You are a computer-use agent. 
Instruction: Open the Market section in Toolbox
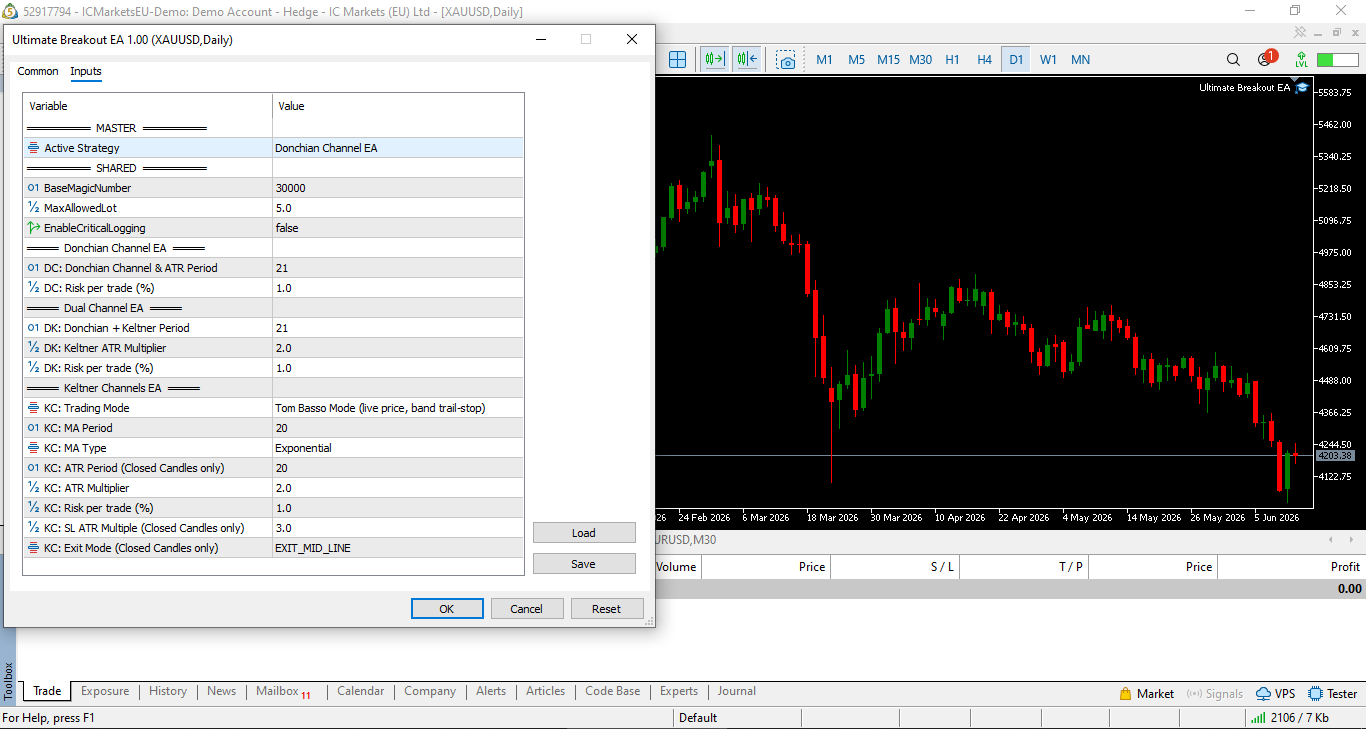[x=1146, y=693]
